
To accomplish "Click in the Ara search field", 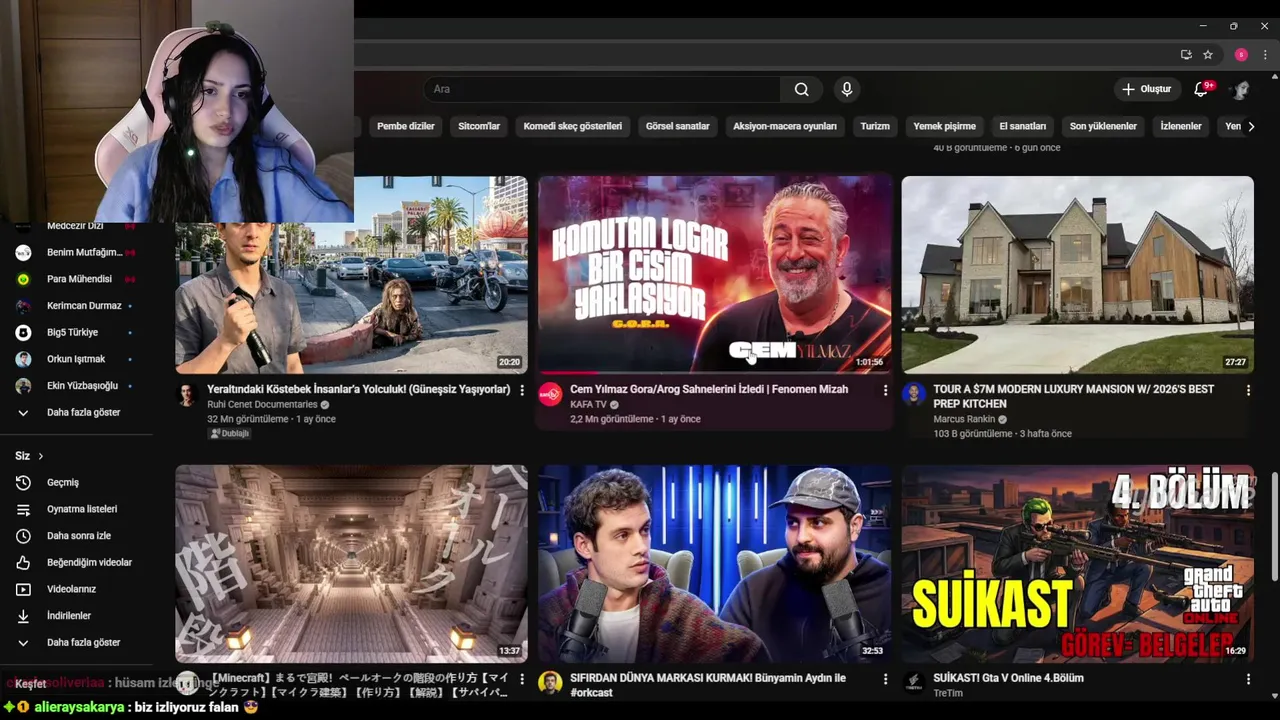I will click(x=602, y=89).
